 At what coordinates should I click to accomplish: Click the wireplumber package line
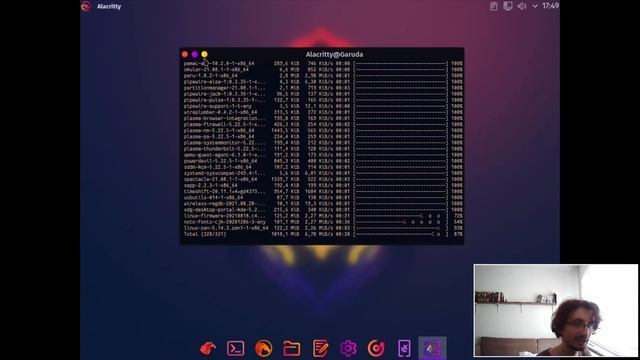tap(323, 112)
